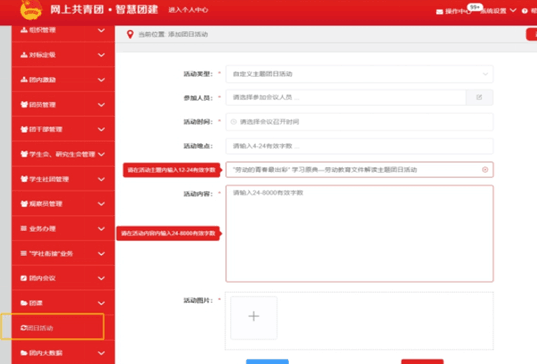Open the mail envelope icon in header
The height and width of the screenshot is (364, 537).
(439, 12)
